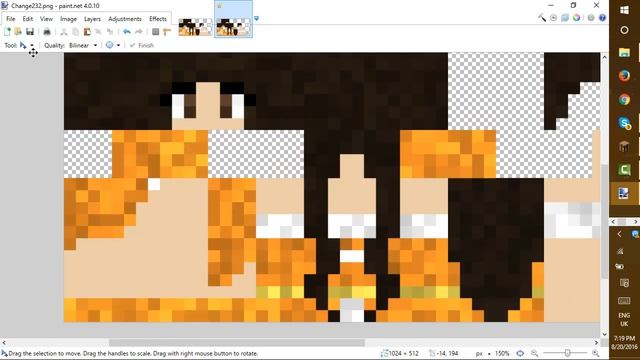Image resolution: width=640 pixels, height=360 pixels.
Task: Click the vertical scrollbar thumb
Action: pyautogui.click(x=604, y=221)
